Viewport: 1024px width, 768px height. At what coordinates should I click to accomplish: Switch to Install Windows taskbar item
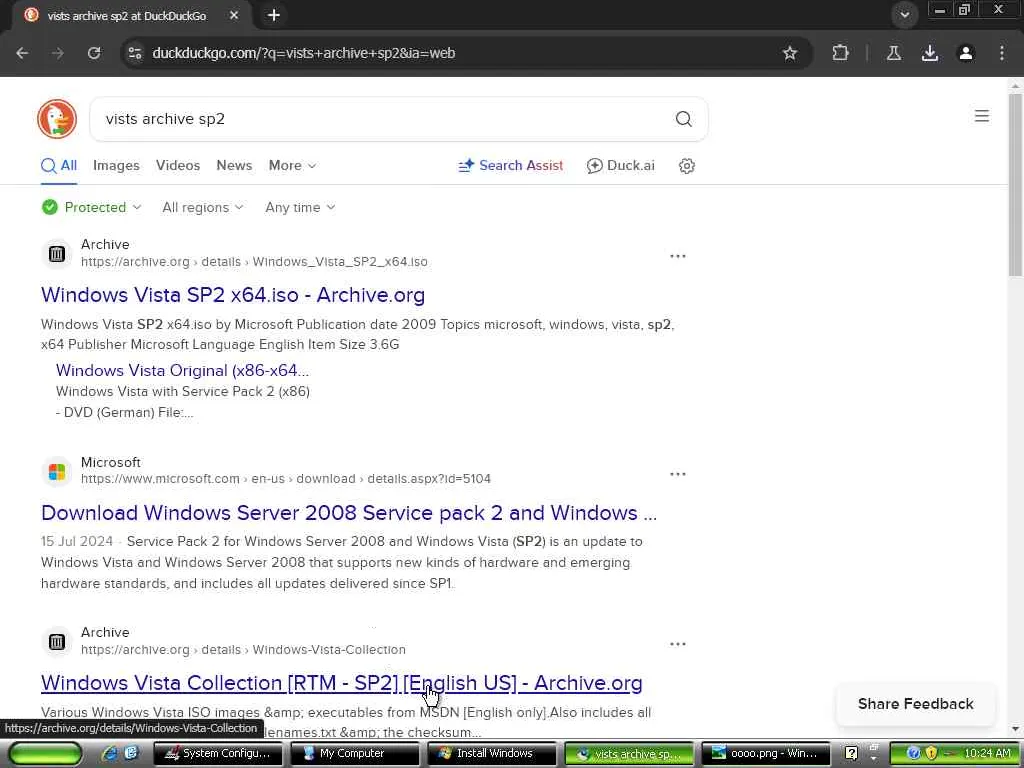coord(492,754)
